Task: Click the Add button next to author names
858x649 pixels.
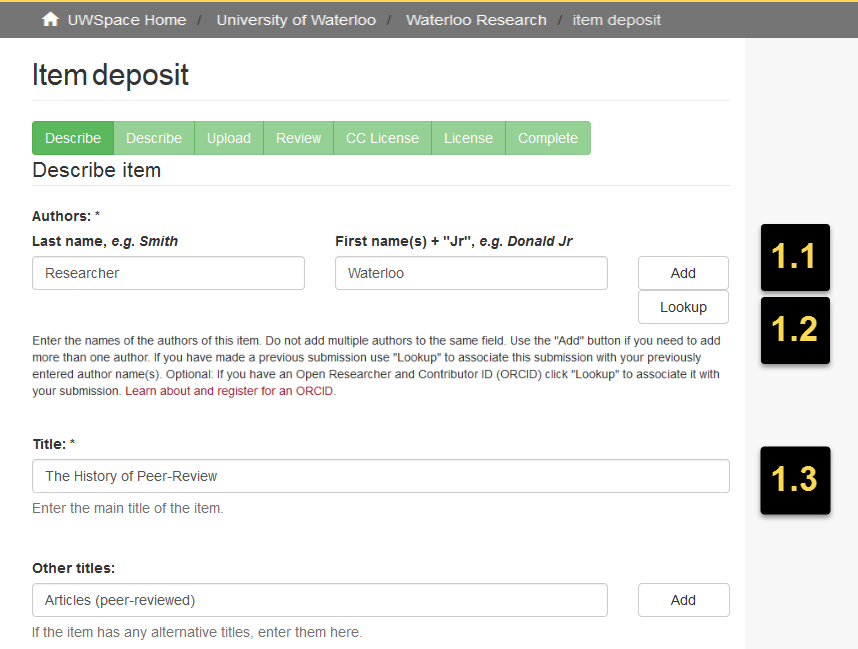Action: coord(683,272)
